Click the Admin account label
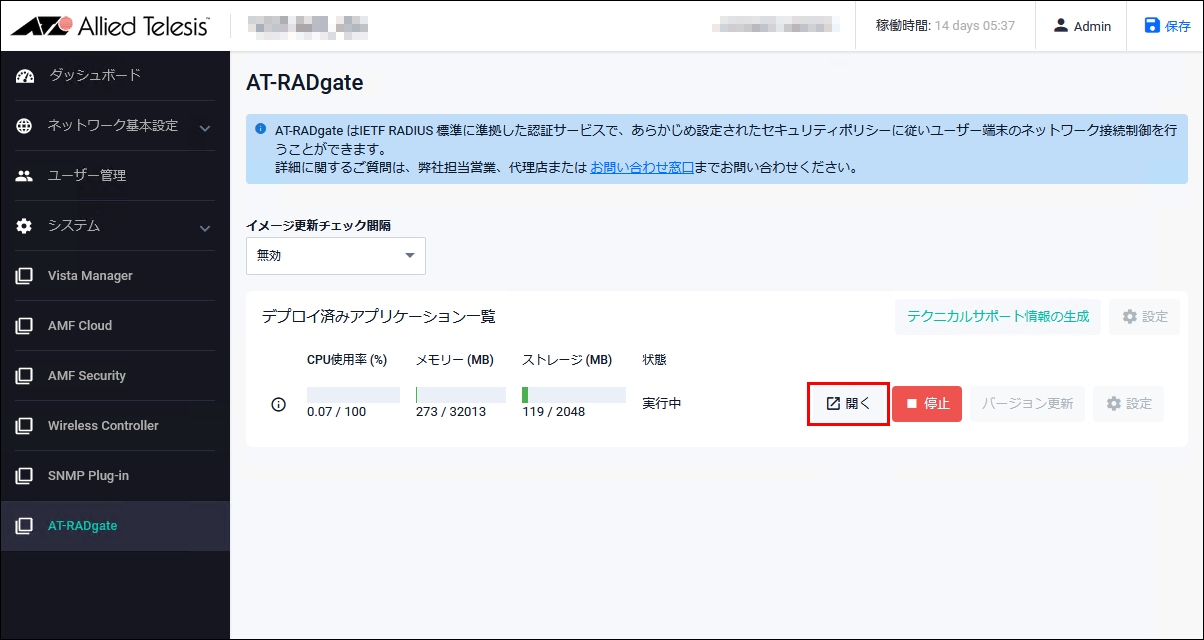 coord(1092,27)
